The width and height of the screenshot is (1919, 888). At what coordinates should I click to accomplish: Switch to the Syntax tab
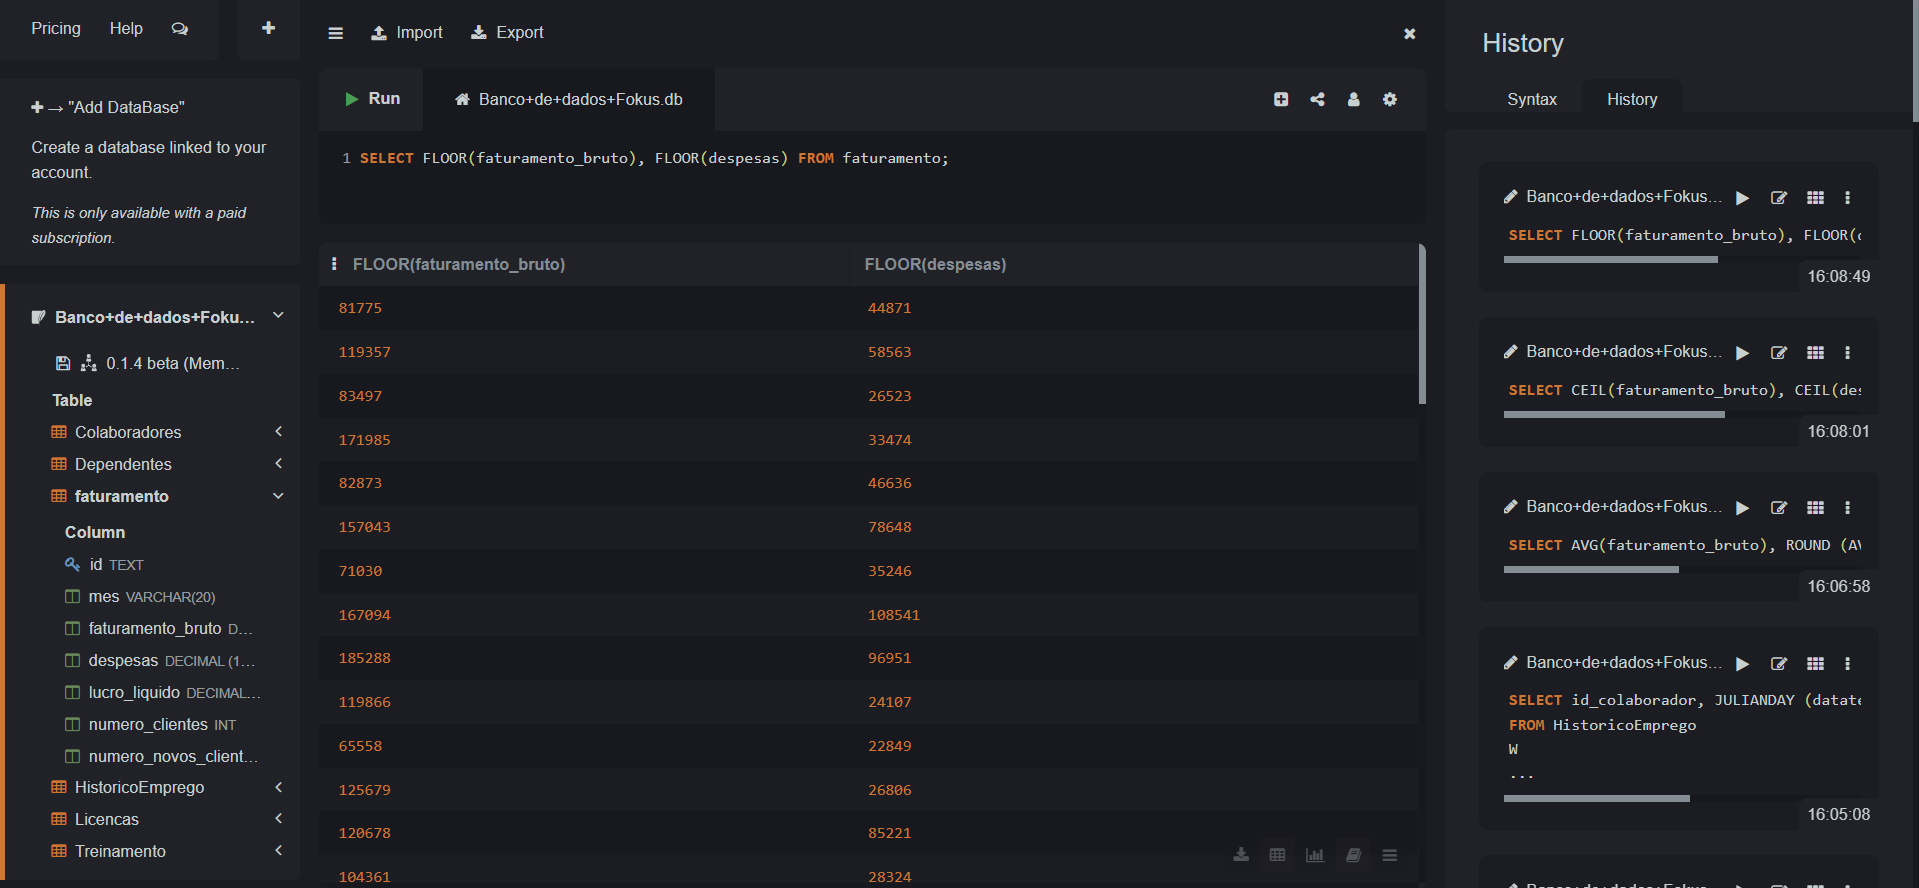(x=1532, y=99)
